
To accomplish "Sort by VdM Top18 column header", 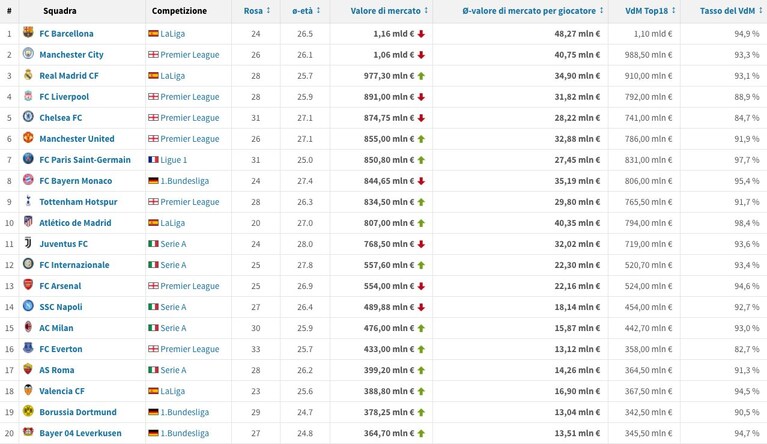I will pos(651,11).
